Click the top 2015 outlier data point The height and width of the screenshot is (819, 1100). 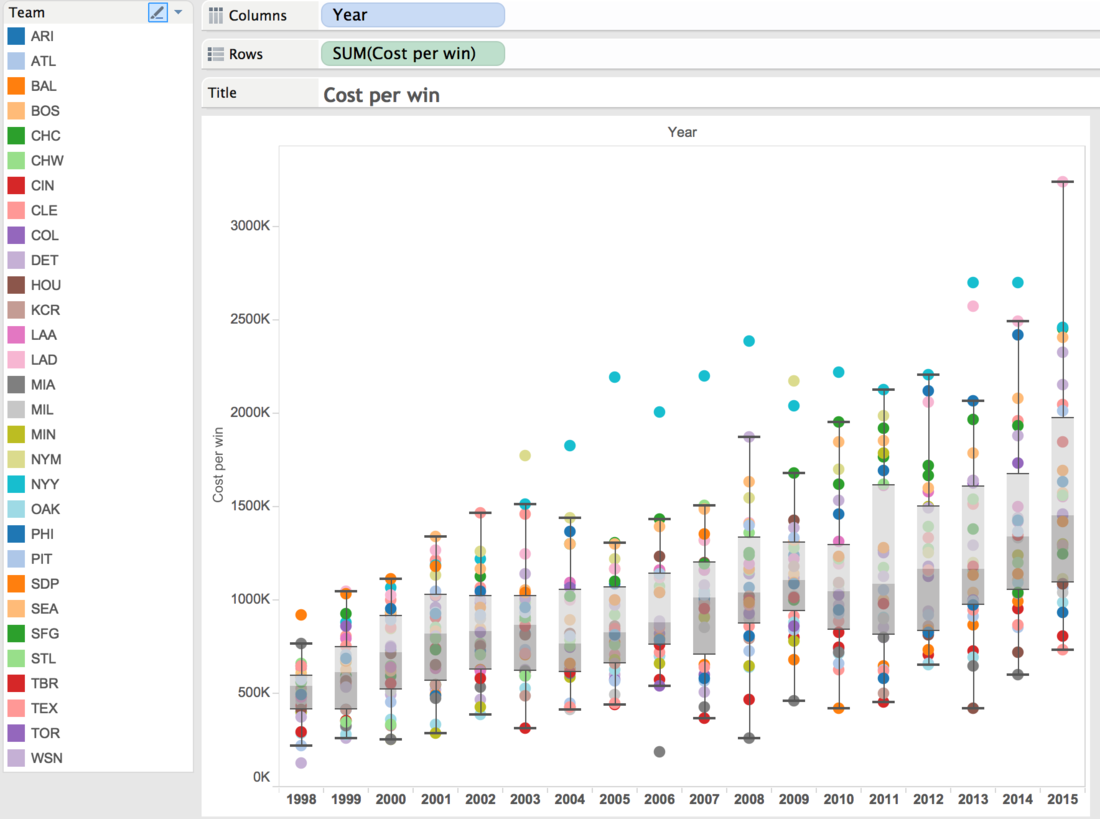coord(1063,182)
